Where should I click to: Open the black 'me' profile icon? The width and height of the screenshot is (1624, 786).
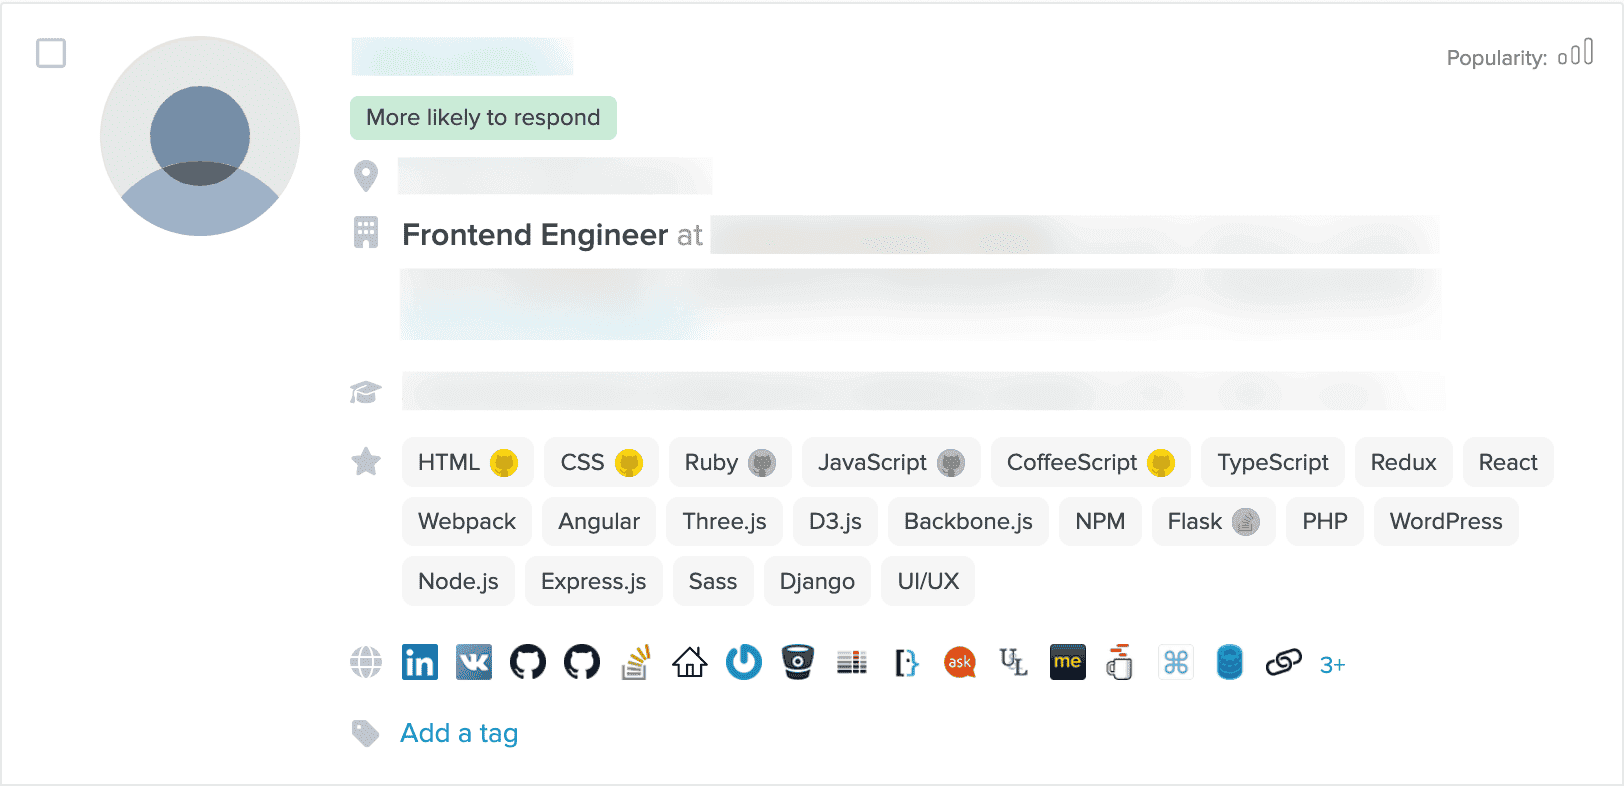(x=1068, y=662)
